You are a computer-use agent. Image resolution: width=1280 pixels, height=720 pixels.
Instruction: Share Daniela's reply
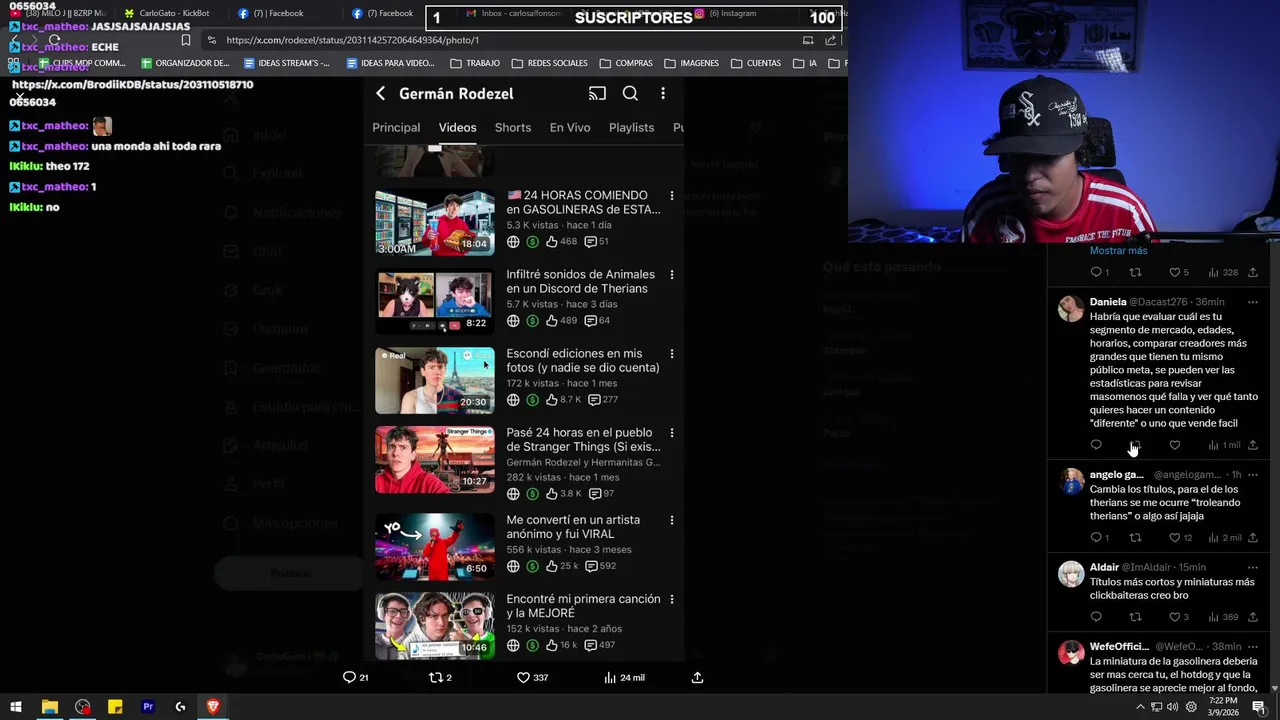[x=1252, y=445]
